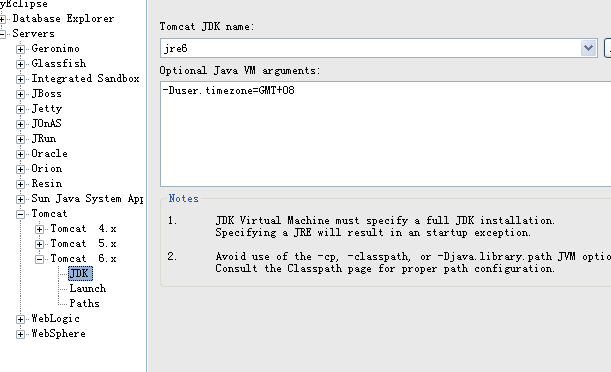Select the JBoss tree label

(46, 94)
